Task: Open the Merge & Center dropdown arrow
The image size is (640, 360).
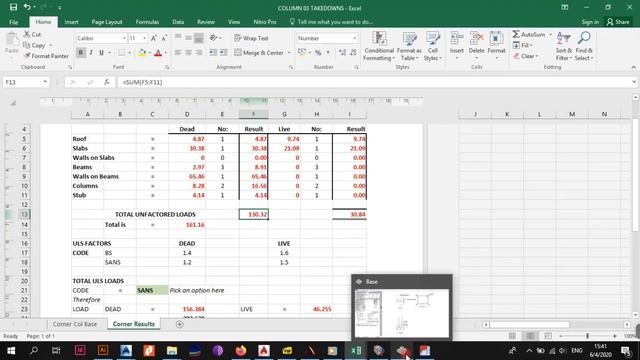Action: (289, 53)
